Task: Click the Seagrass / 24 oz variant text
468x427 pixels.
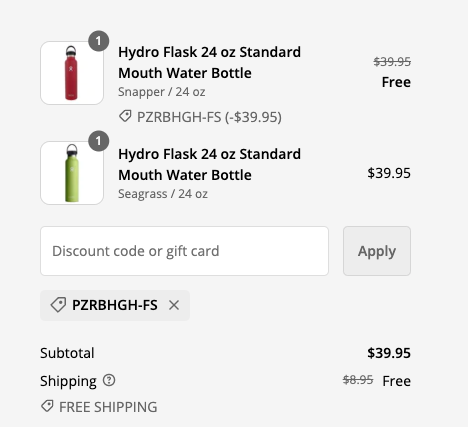Action: pyautogui.click(x=163, y=194)
